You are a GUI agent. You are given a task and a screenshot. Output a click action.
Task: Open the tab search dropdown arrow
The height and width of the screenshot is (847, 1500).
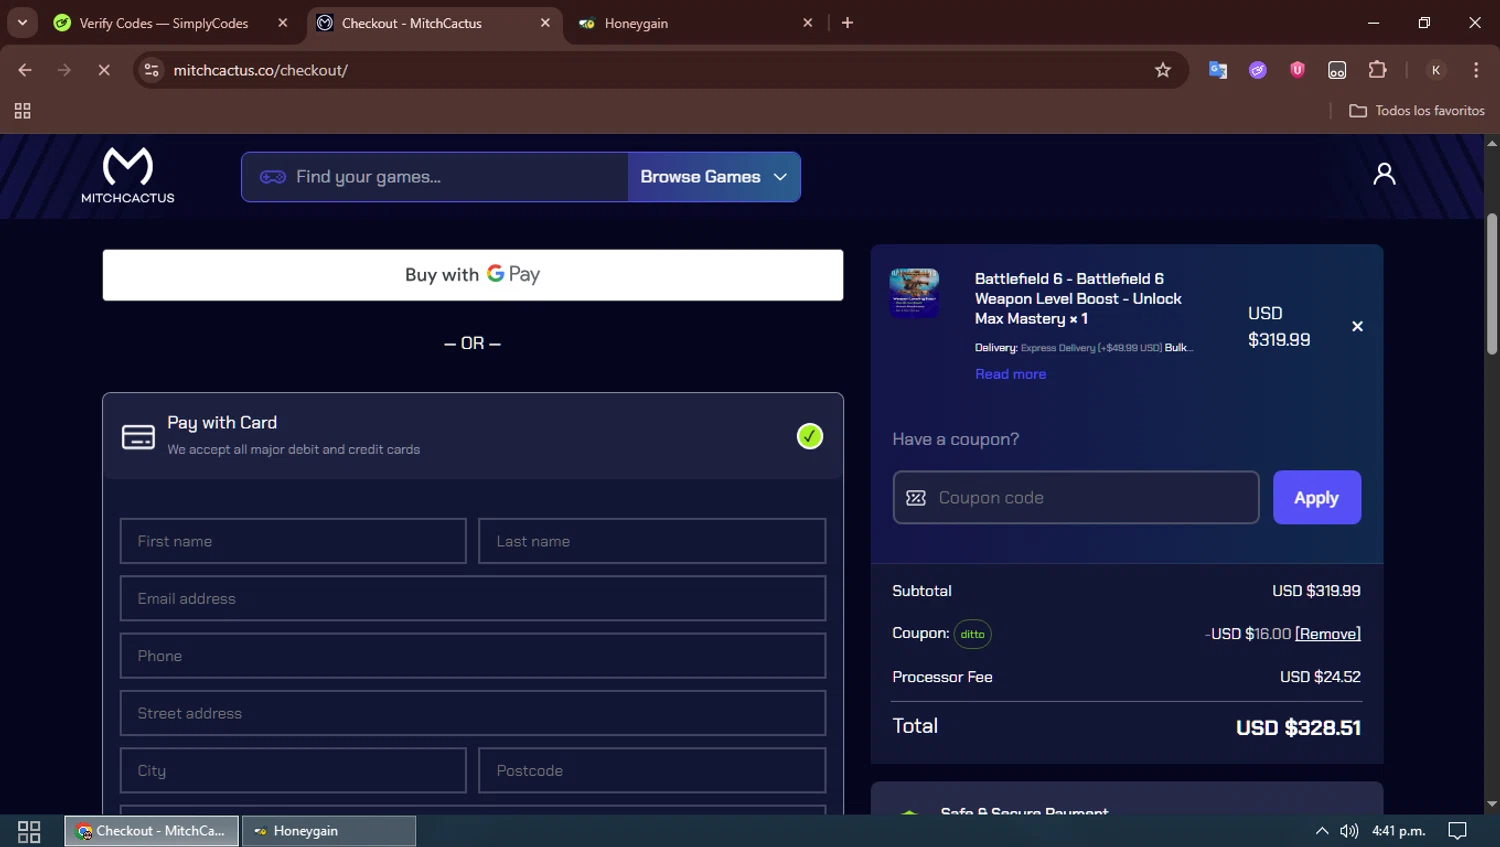pyautogui.click(x=22, y=22)
